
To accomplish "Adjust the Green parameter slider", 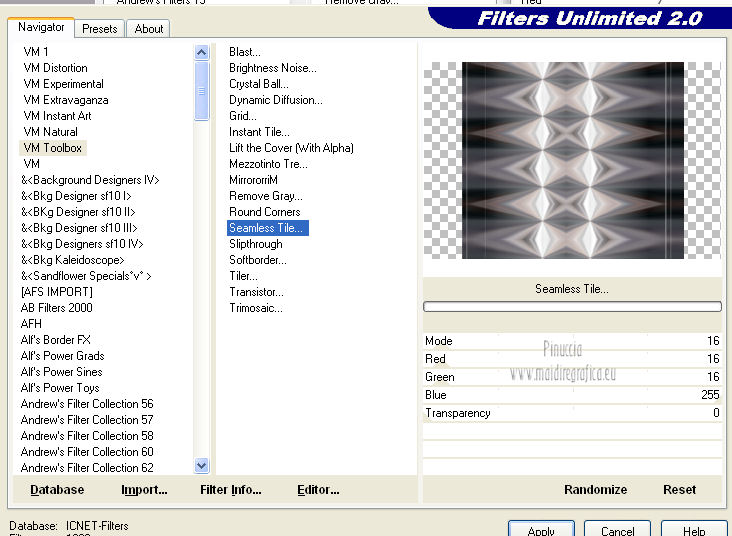I will pyautogui.click(x=572, y=377).
